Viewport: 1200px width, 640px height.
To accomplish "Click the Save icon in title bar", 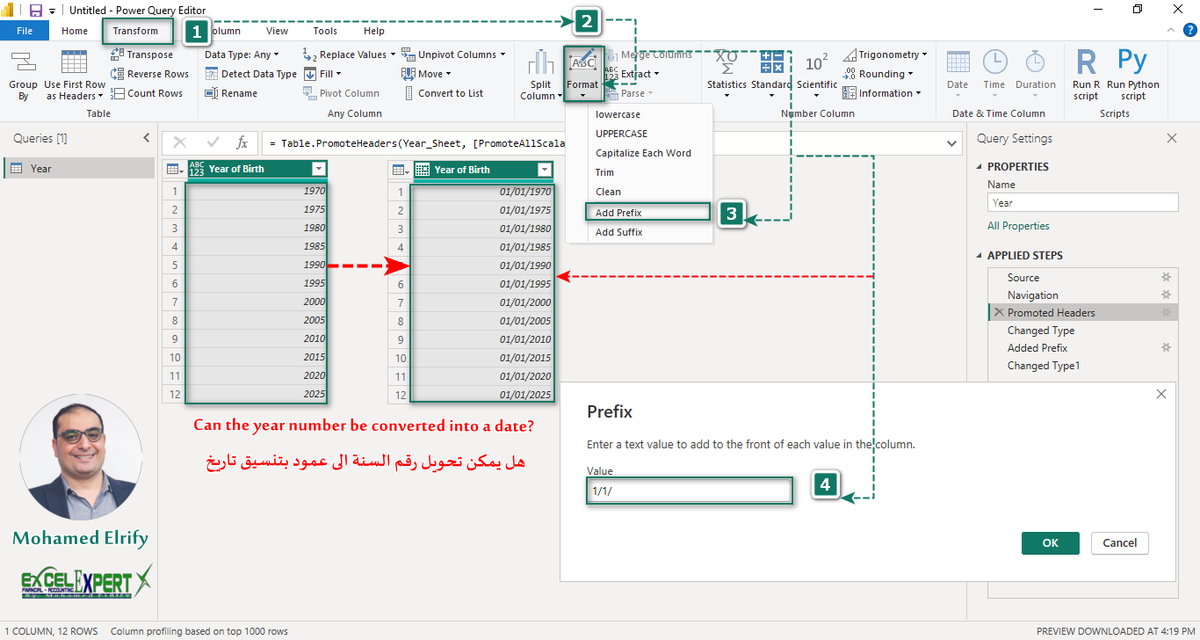I will pyautogui.click(x=36, y=10).
